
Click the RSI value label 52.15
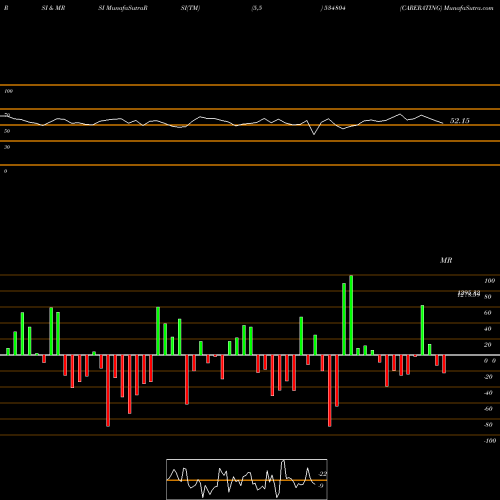coord(460,121)
